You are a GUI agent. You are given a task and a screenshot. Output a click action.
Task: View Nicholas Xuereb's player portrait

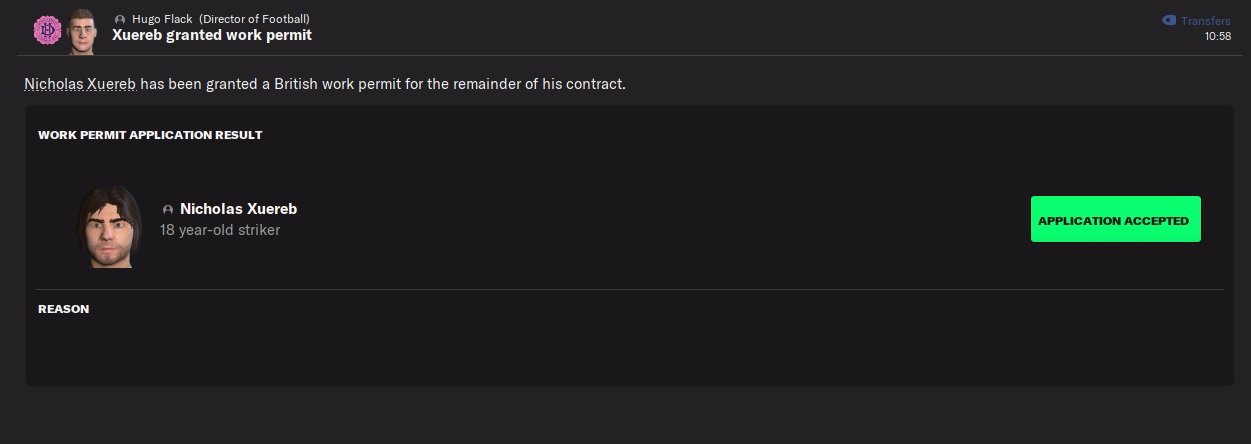[x=109, y=226]
